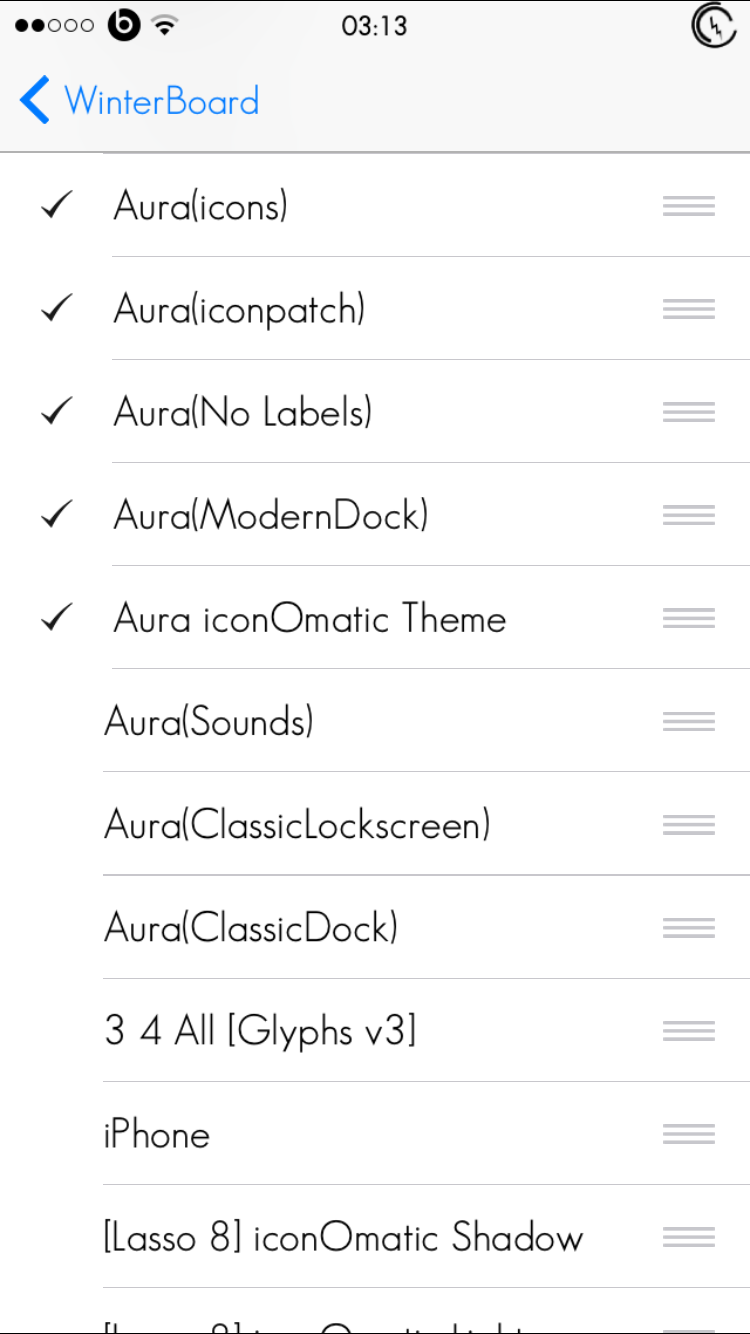This screenshot has width=750, height=1334.
Task: Tap the blue back chevron arrow
Action: pos(34,101)
